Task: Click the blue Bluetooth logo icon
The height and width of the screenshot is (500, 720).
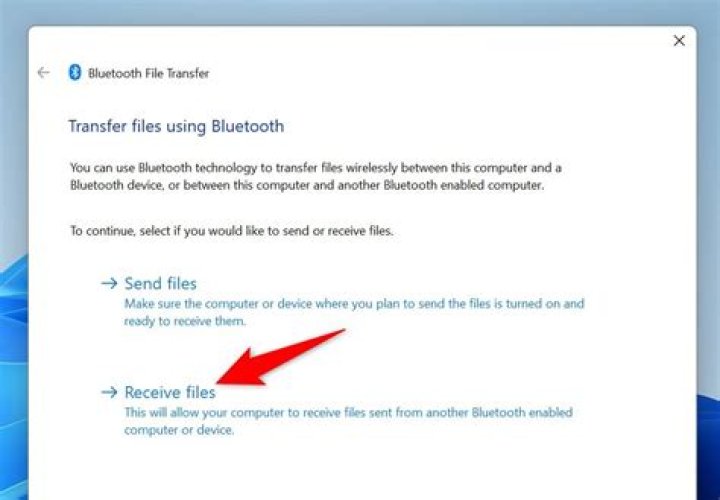Action: (x=75, y=73)
